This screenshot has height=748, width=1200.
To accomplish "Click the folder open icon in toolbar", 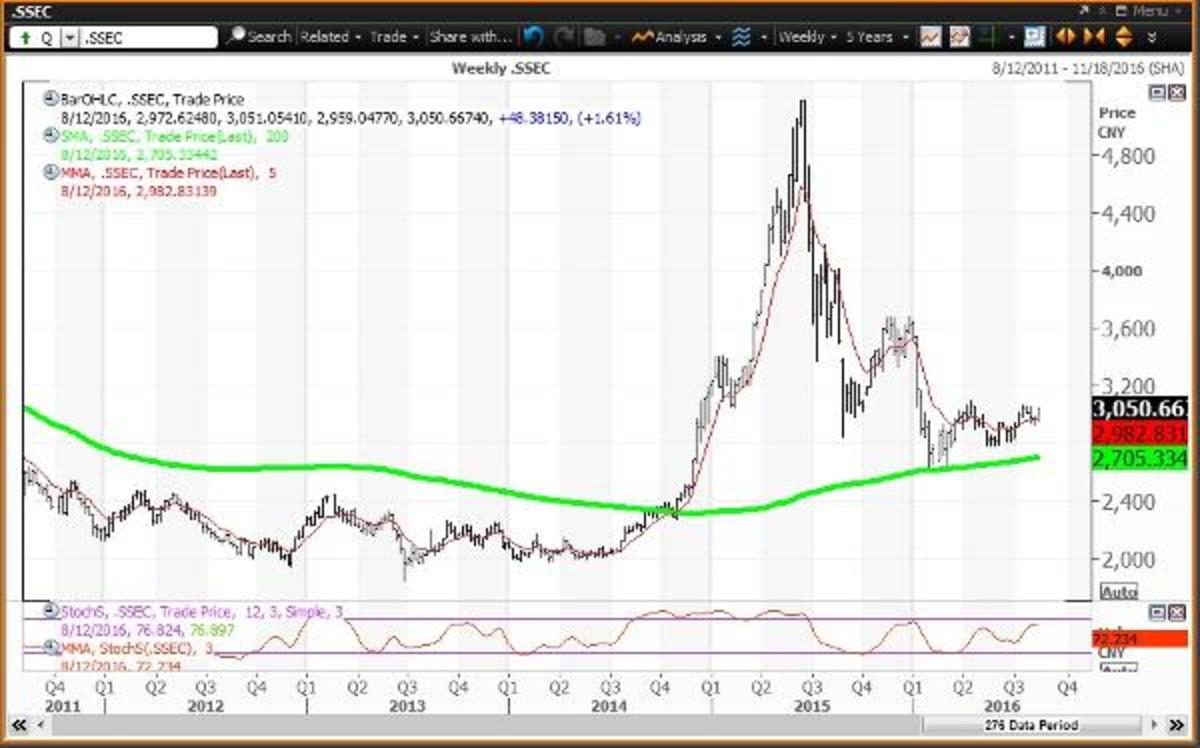I will click(595, 37).
